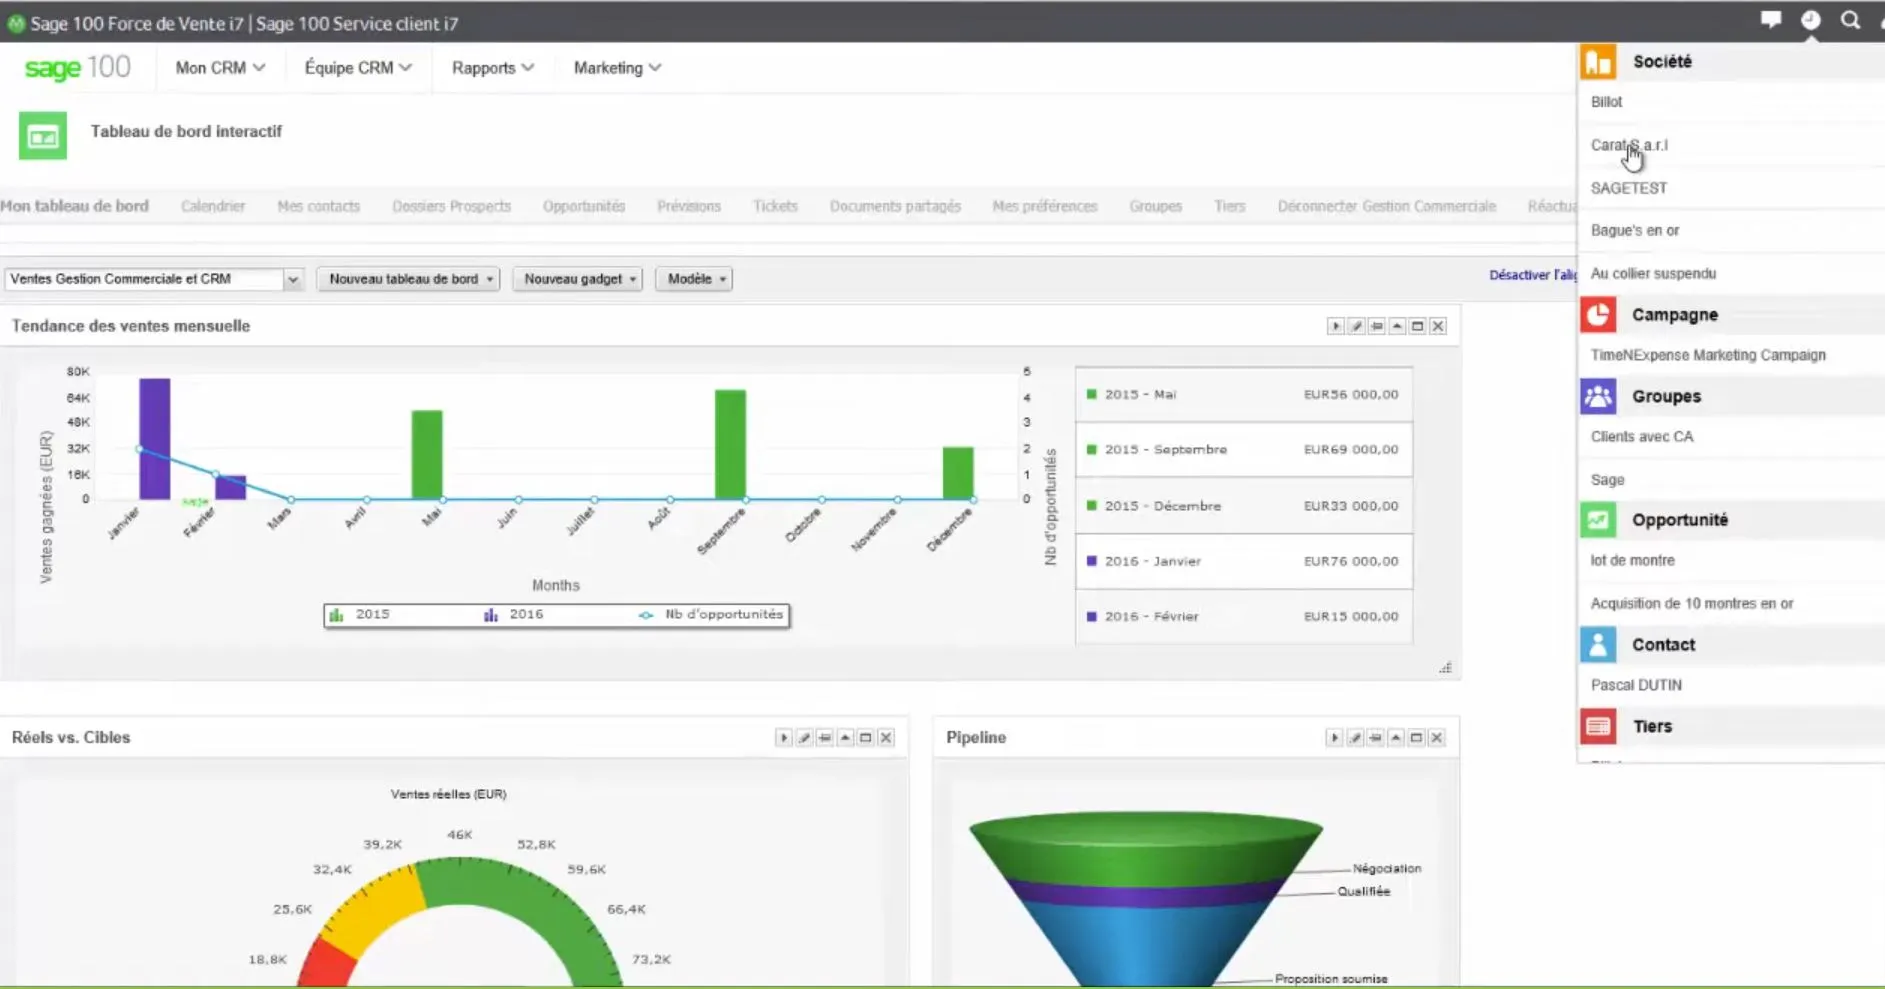Open the Au collier suspendu company link

coord(1653,273)
